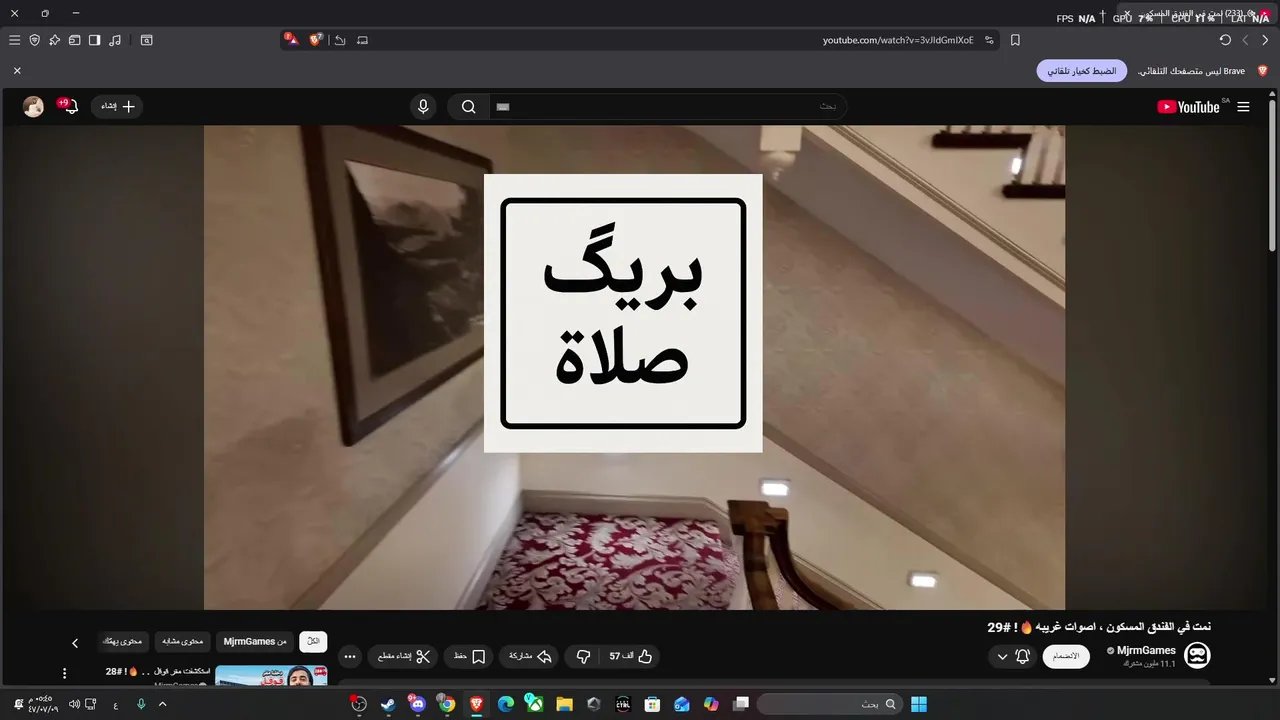This screenshot has width=1280, height=720.
Task: Open Xbox app on taskbar
Action: [x=535, y=704]
